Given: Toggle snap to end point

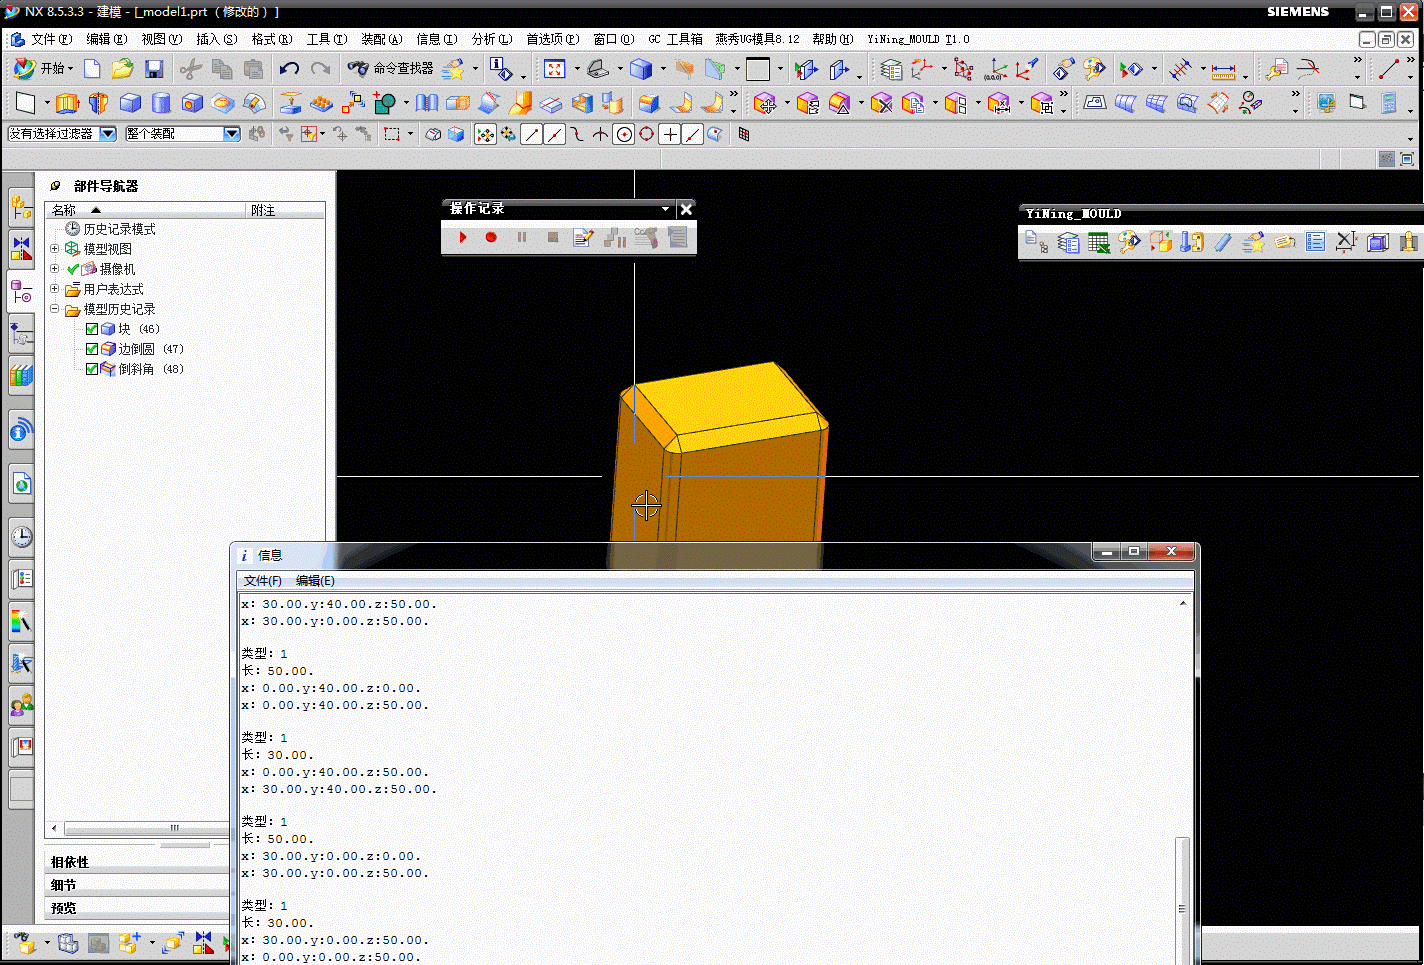Looking at the screenshot, I should tap(531, 134).
